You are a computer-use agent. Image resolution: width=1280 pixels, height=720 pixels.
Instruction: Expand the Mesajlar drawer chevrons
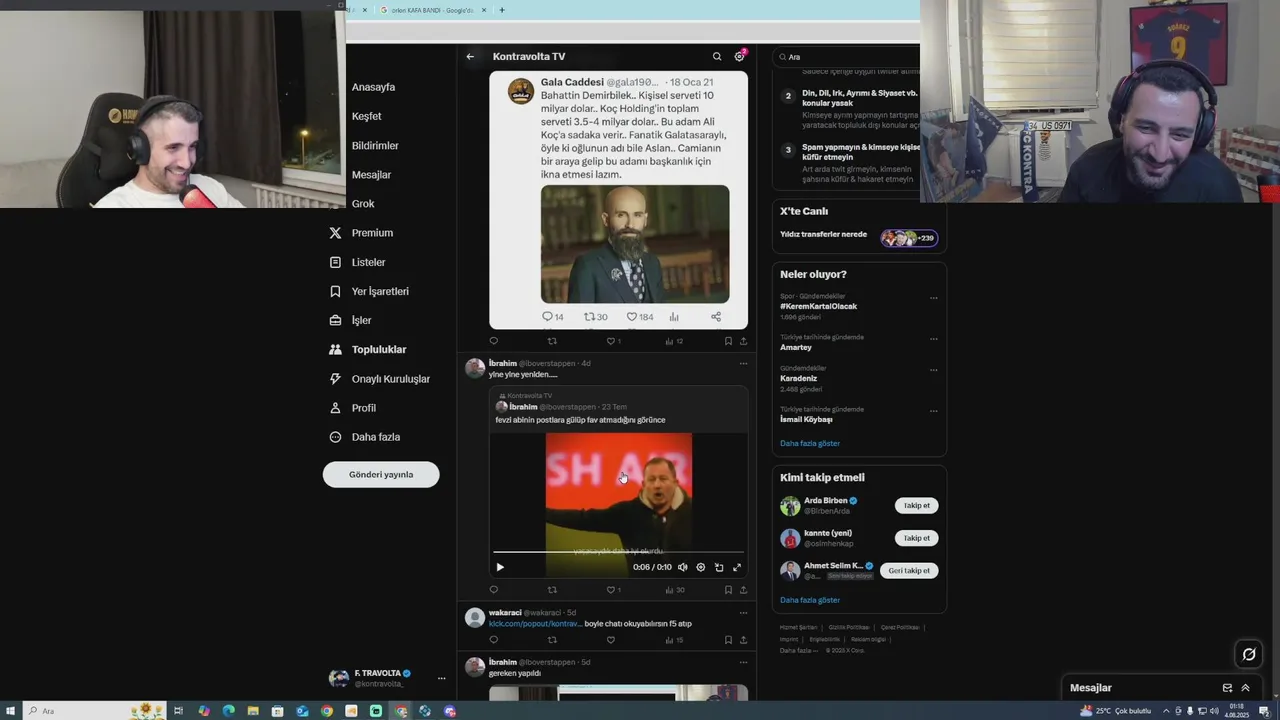[1245, 688]
